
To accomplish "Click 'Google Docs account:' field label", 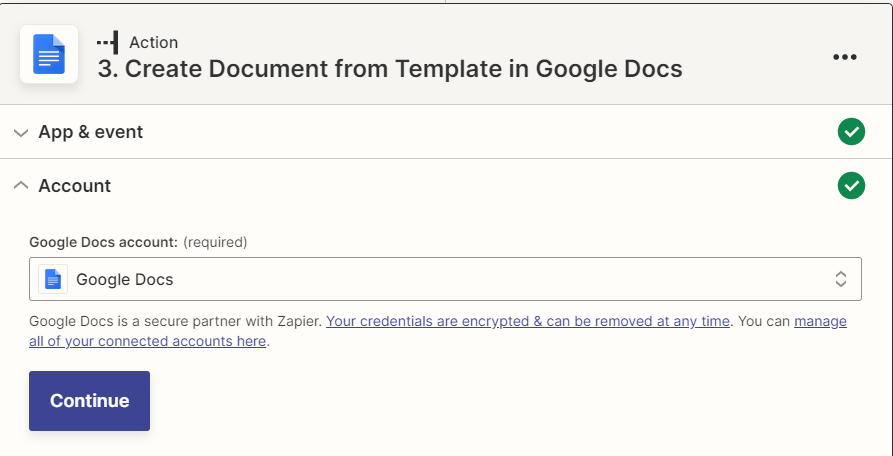I will point(104,243).
